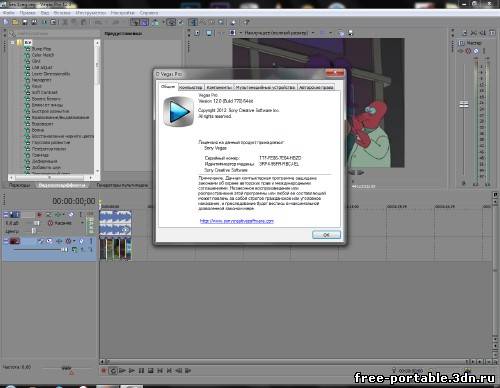Click the OK button in Vegas Pro dialog

[326, 235]
